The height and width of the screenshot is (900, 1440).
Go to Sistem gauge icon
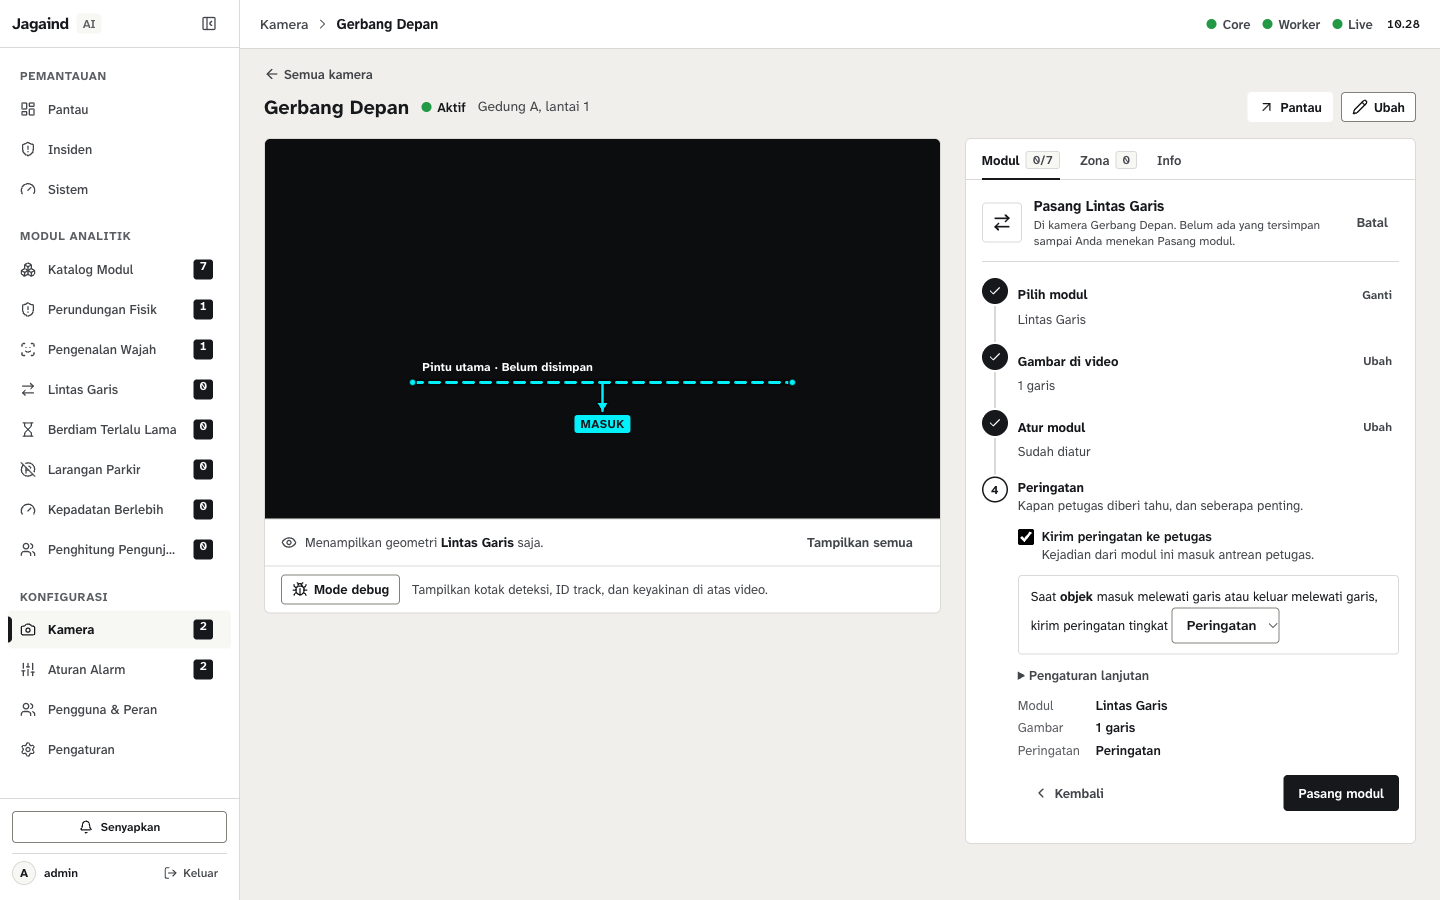point(28,190)
